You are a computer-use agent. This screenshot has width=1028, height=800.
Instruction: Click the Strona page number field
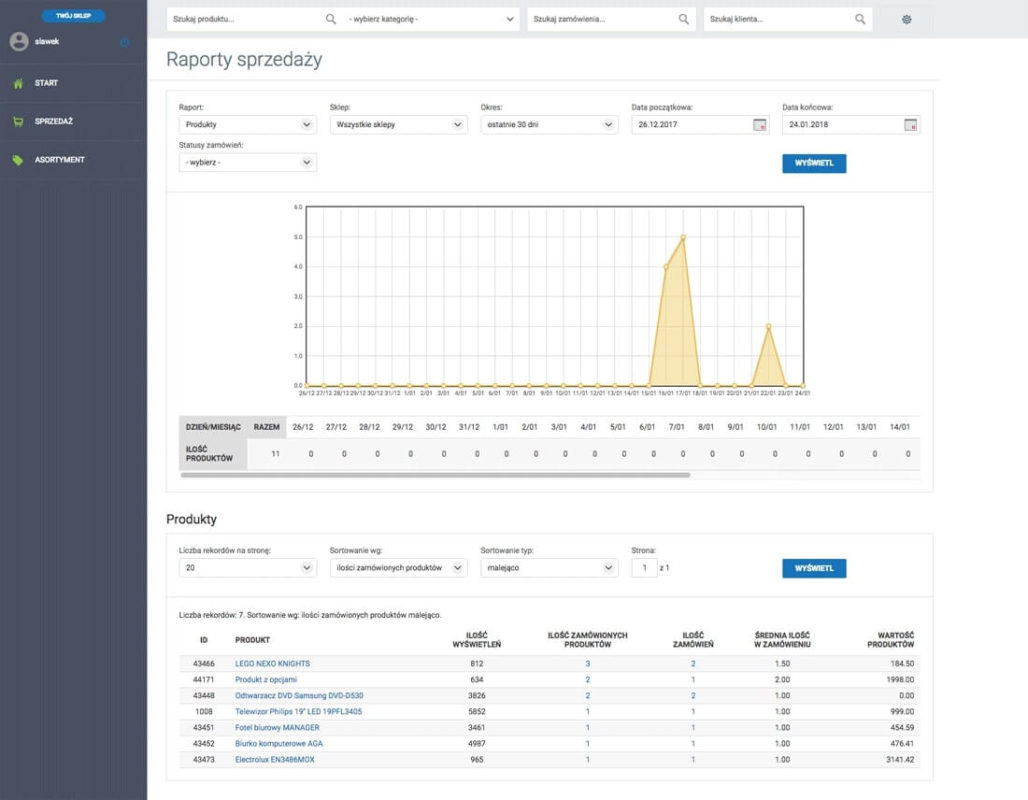[644, 568]
